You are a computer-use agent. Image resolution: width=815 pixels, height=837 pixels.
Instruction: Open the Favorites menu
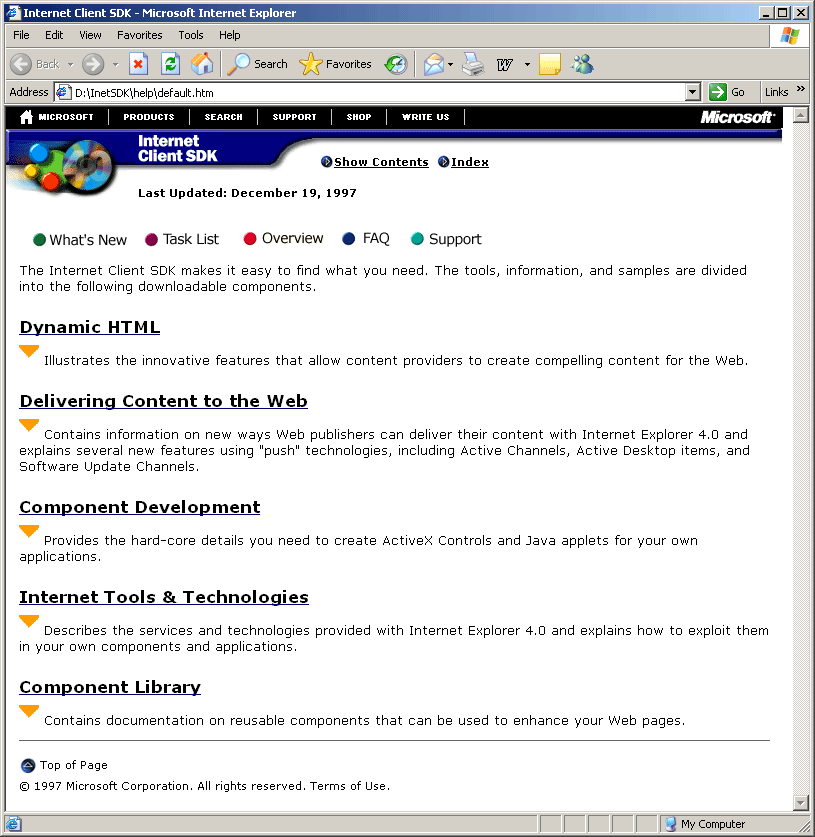(140, 35)
